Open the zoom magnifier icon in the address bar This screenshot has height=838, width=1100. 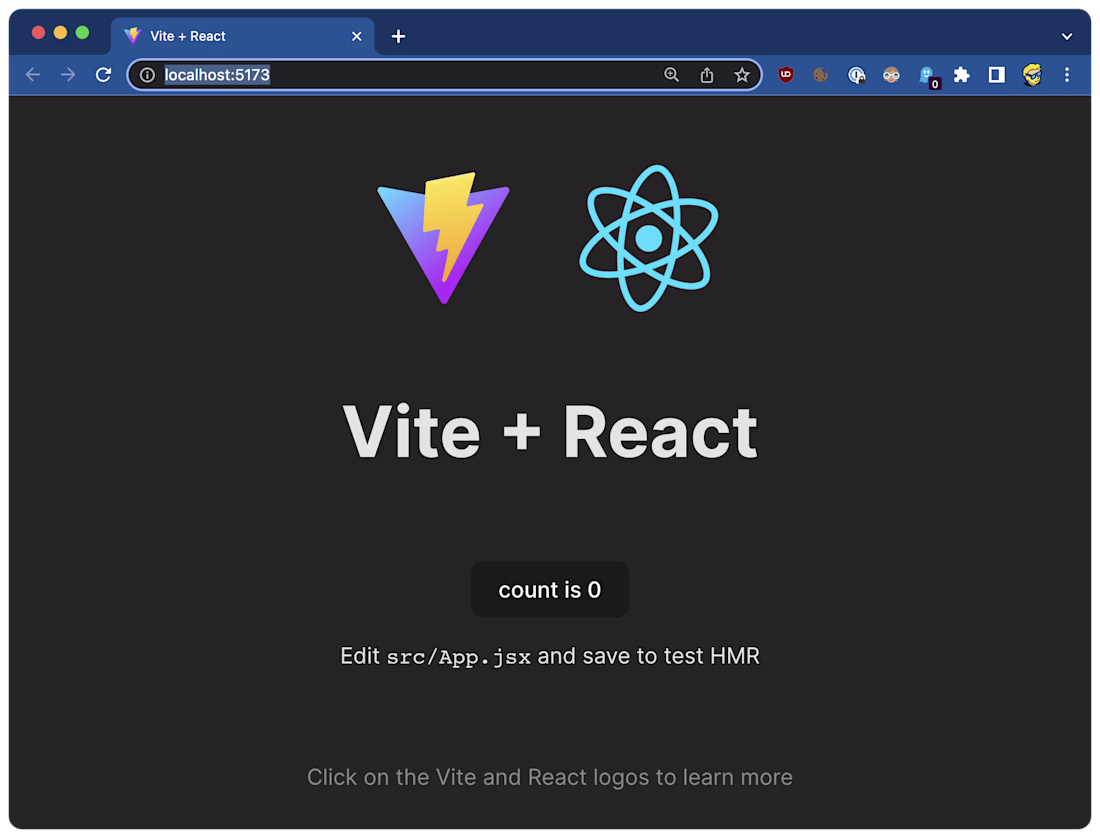[x=671, y=74]
